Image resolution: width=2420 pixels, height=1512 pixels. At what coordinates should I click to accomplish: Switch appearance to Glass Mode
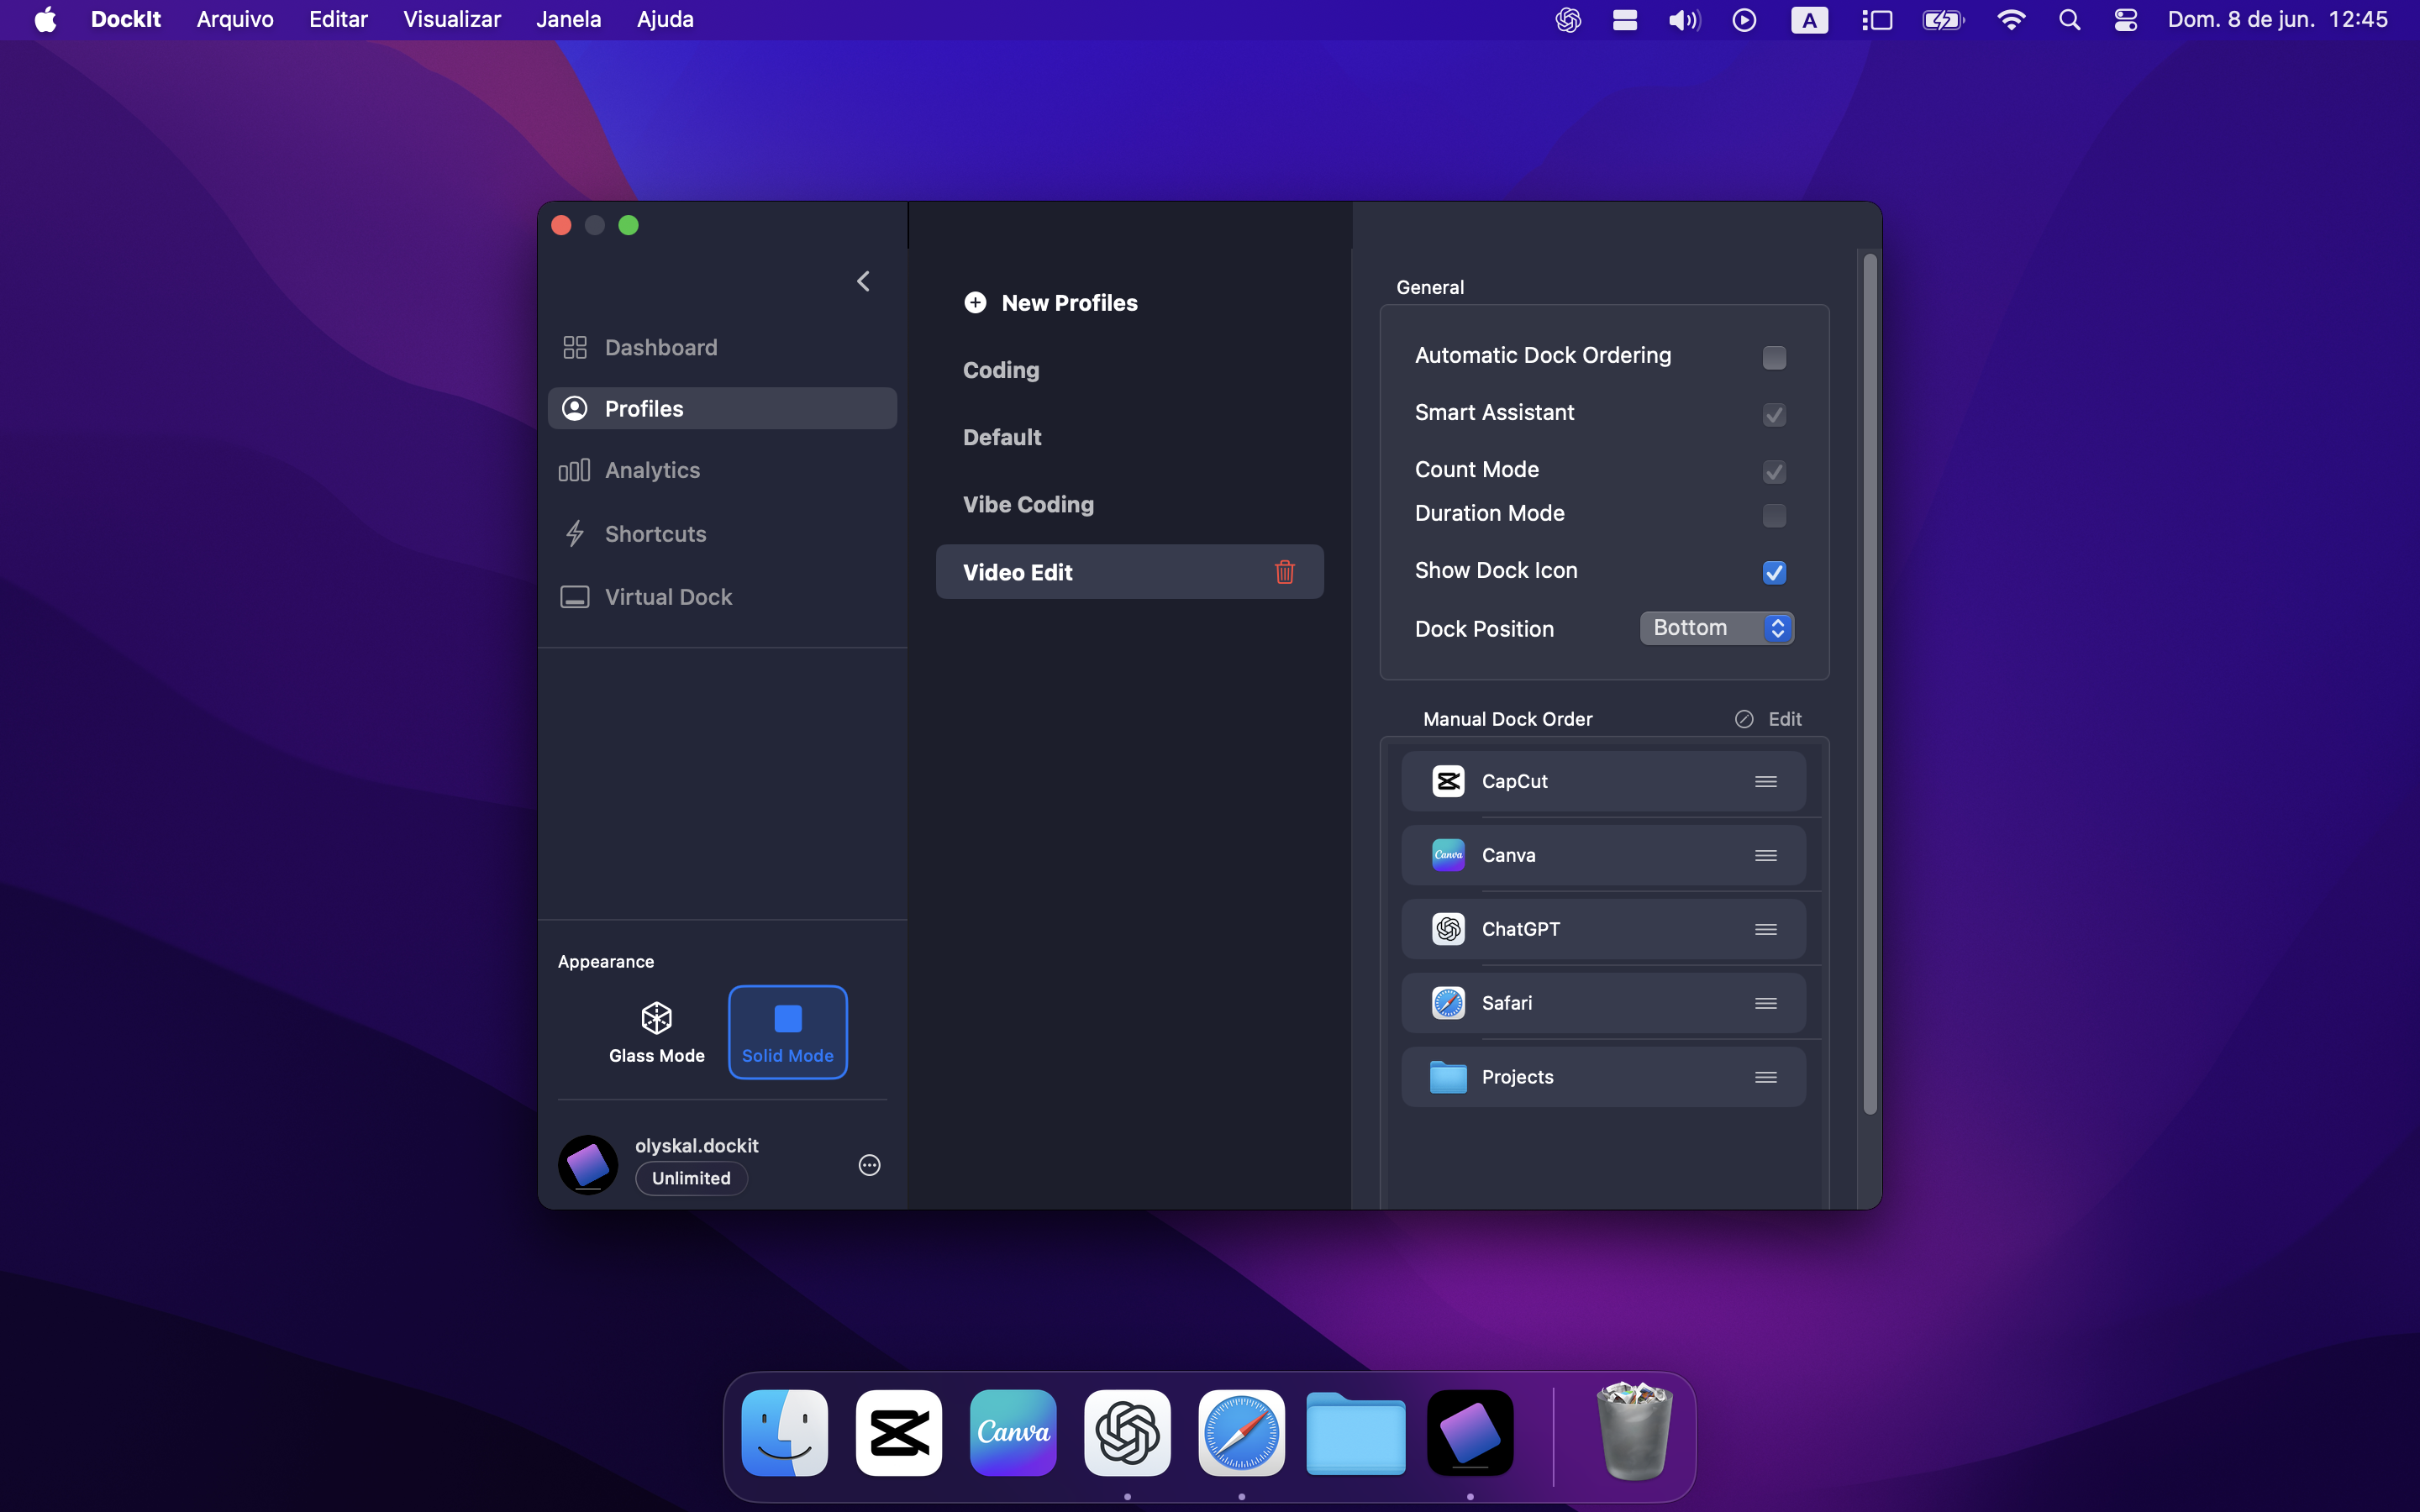pos(656,1033)
